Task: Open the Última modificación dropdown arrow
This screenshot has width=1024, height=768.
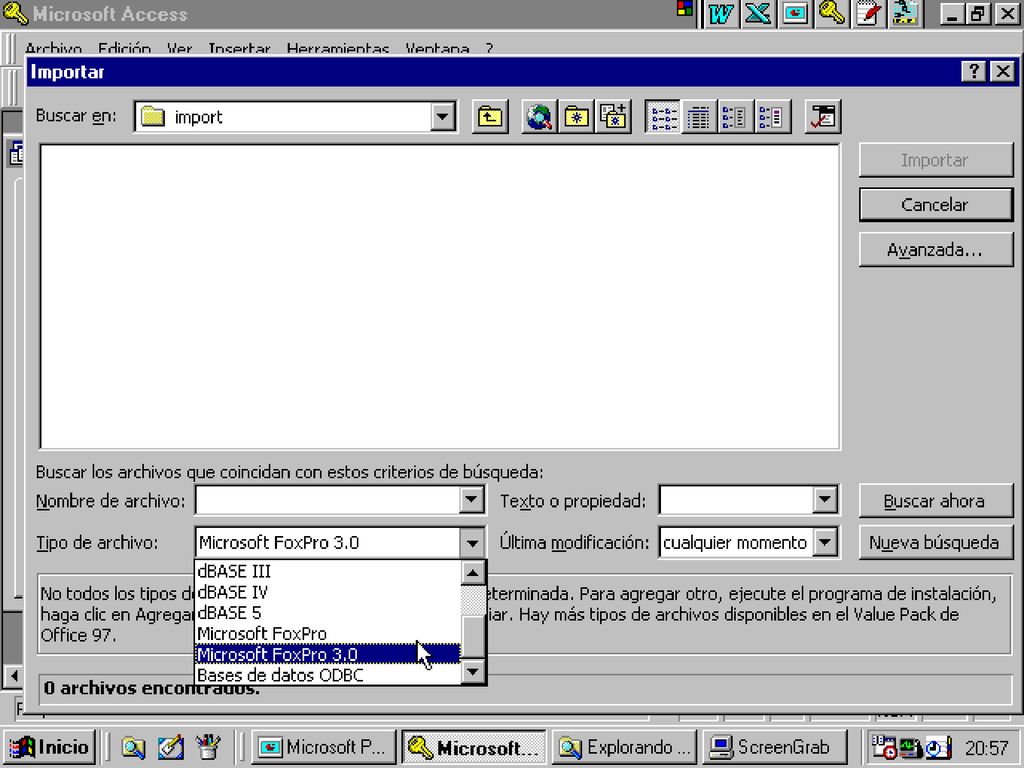Action: click(x=825, y=543)
